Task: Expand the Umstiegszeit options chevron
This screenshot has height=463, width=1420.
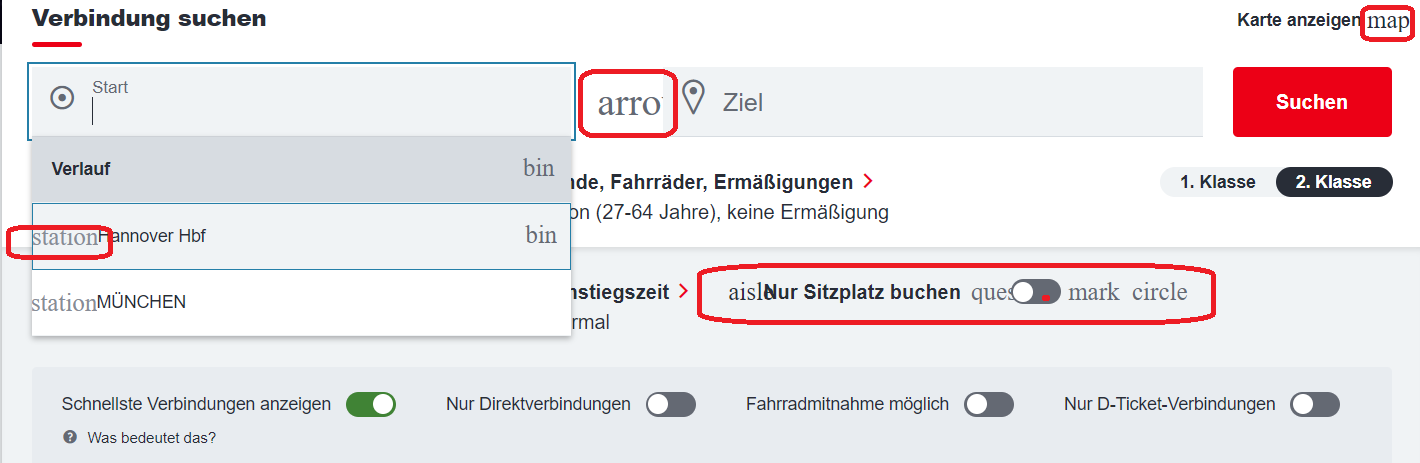Action: (x=683, y=292)
